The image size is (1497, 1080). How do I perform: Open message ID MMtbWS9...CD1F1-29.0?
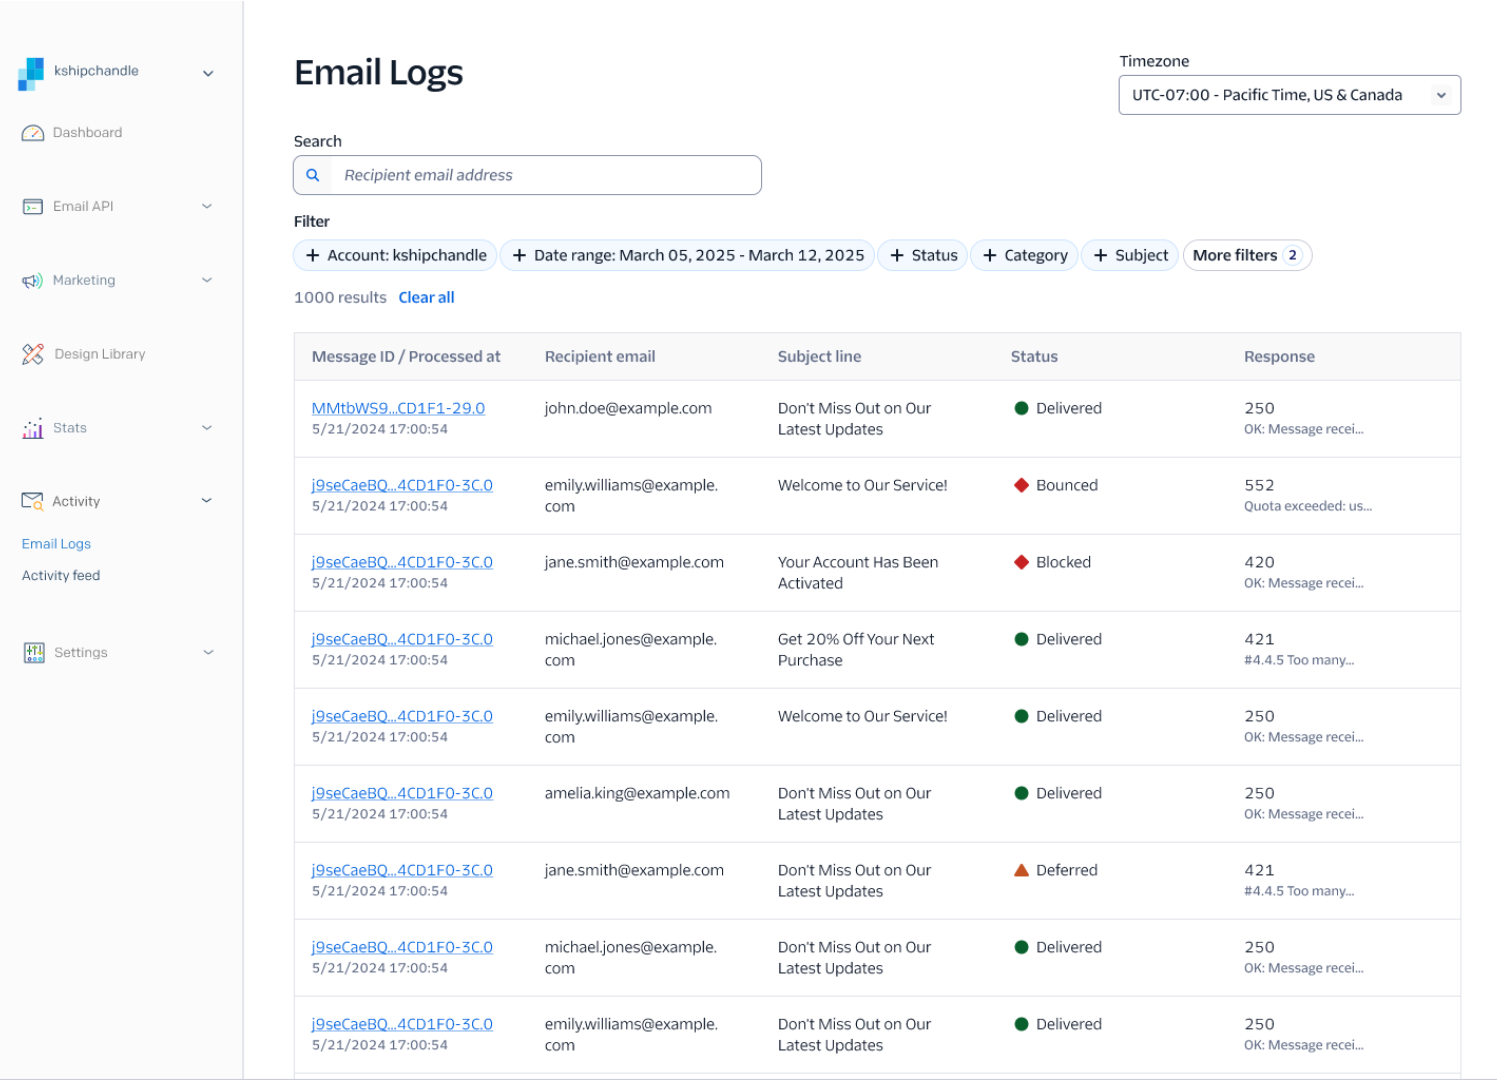pyautogui.click(x=398, y=408)
